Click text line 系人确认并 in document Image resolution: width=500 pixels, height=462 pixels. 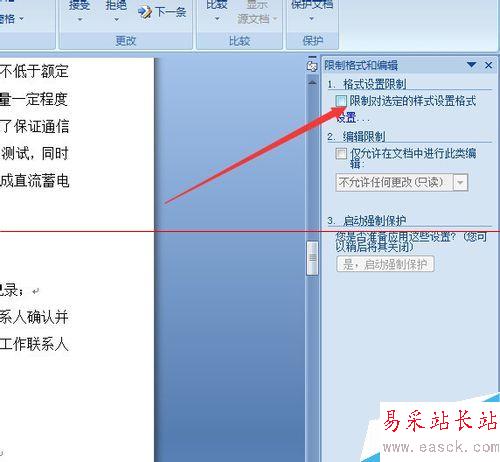[x=34, y=317]
